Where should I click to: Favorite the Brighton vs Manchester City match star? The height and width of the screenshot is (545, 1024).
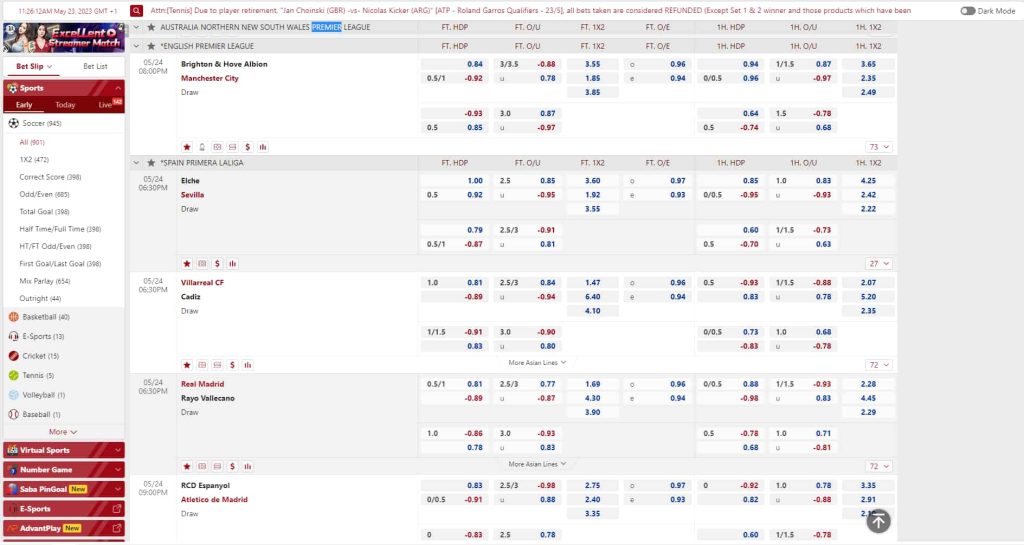tap(187, 147)
